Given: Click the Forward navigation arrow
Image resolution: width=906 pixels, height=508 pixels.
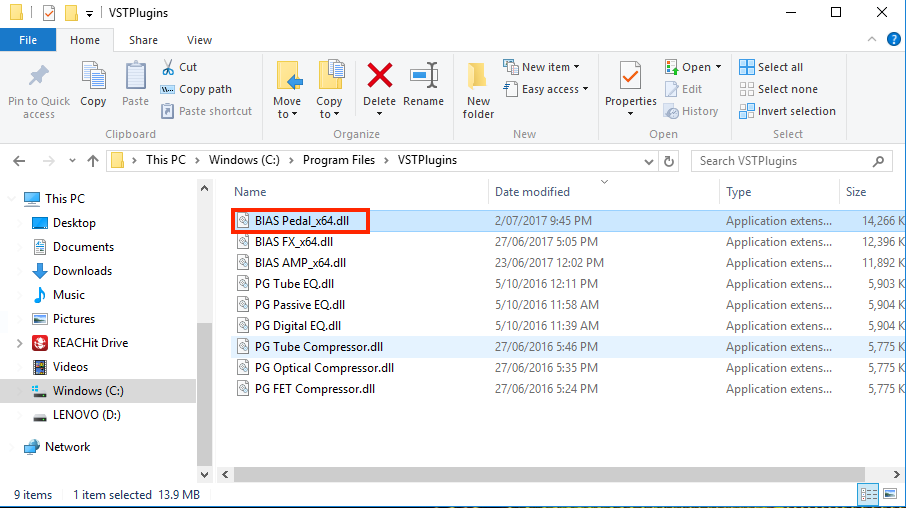Looking at the screenshot, I should (x=49, y=161).
